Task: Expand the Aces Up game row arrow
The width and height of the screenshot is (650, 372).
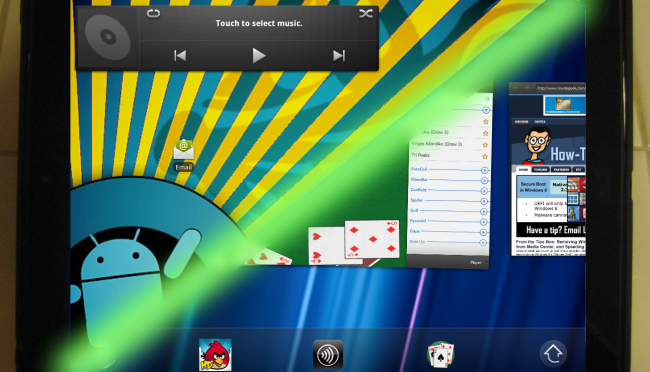Action: point(483,243)
